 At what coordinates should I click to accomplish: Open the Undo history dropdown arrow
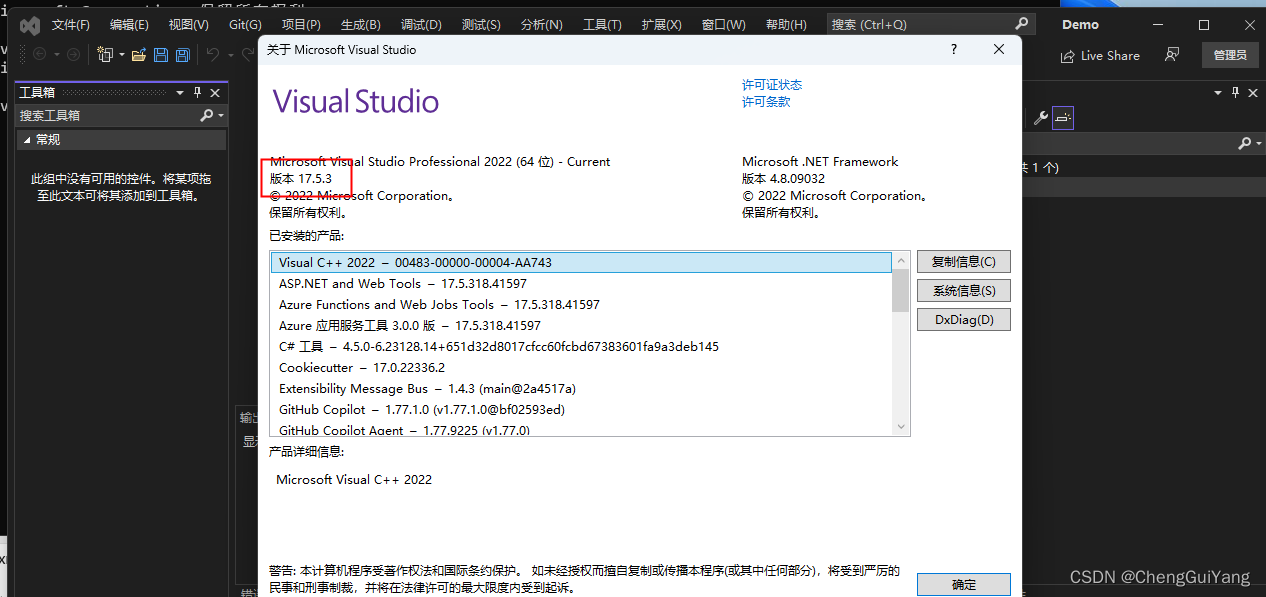pyautogui.click(x=229, y=55)
